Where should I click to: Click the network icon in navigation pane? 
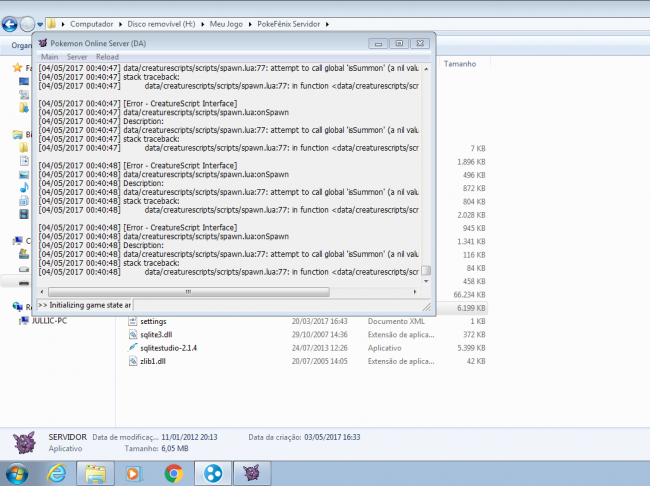click(x=18, y=306)
